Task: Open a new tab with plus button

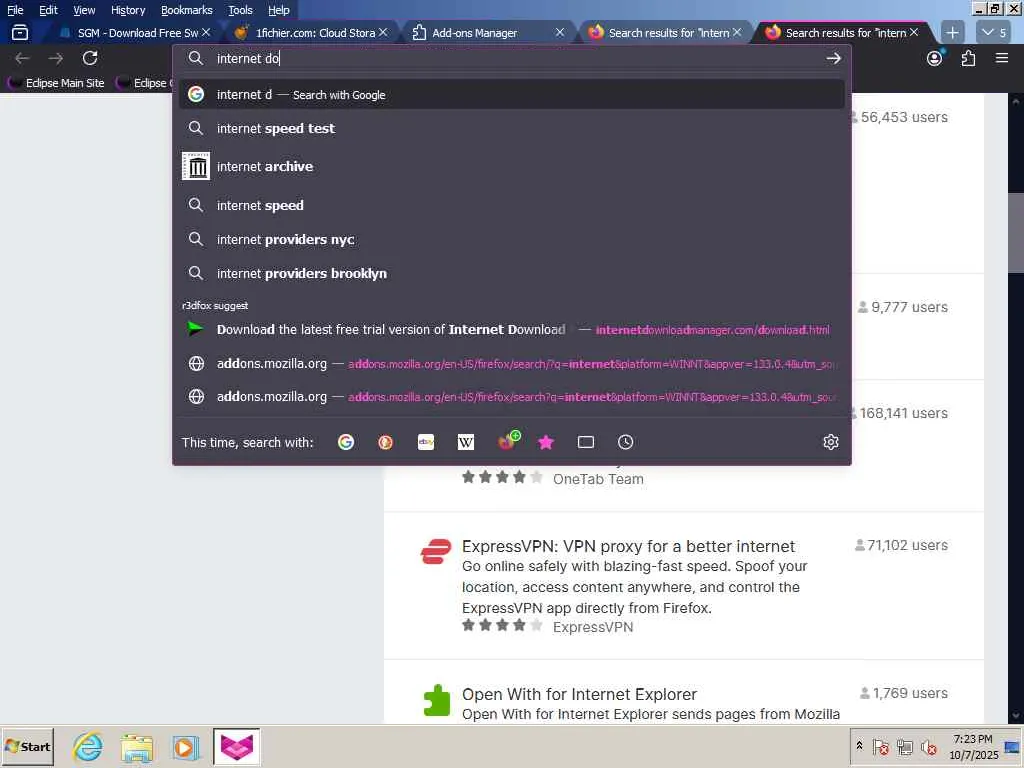Action: click(x=952, y=32)
